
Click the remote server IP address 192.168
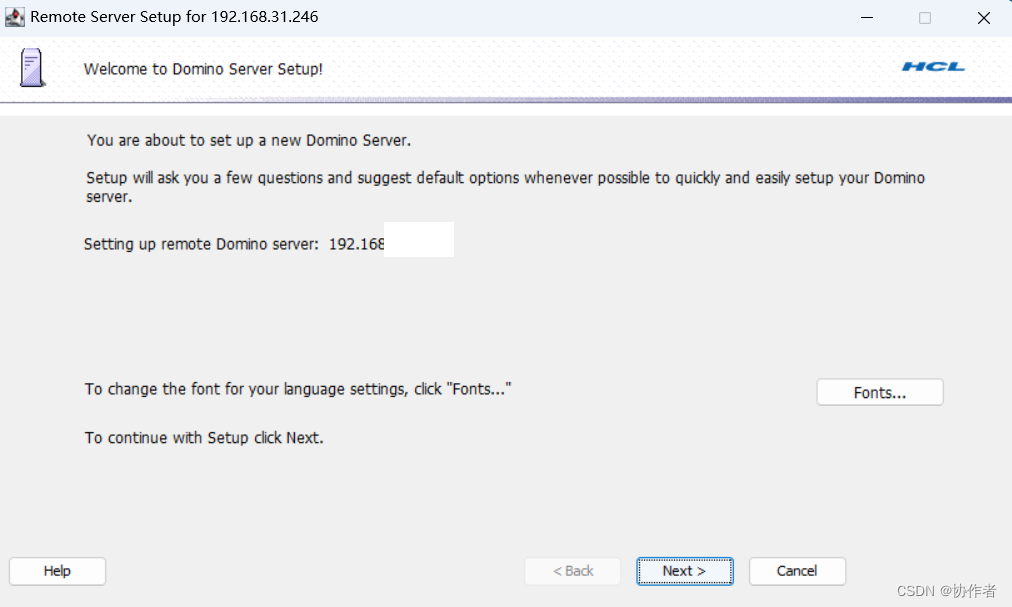pyautogui.click(x=357, y=244)
